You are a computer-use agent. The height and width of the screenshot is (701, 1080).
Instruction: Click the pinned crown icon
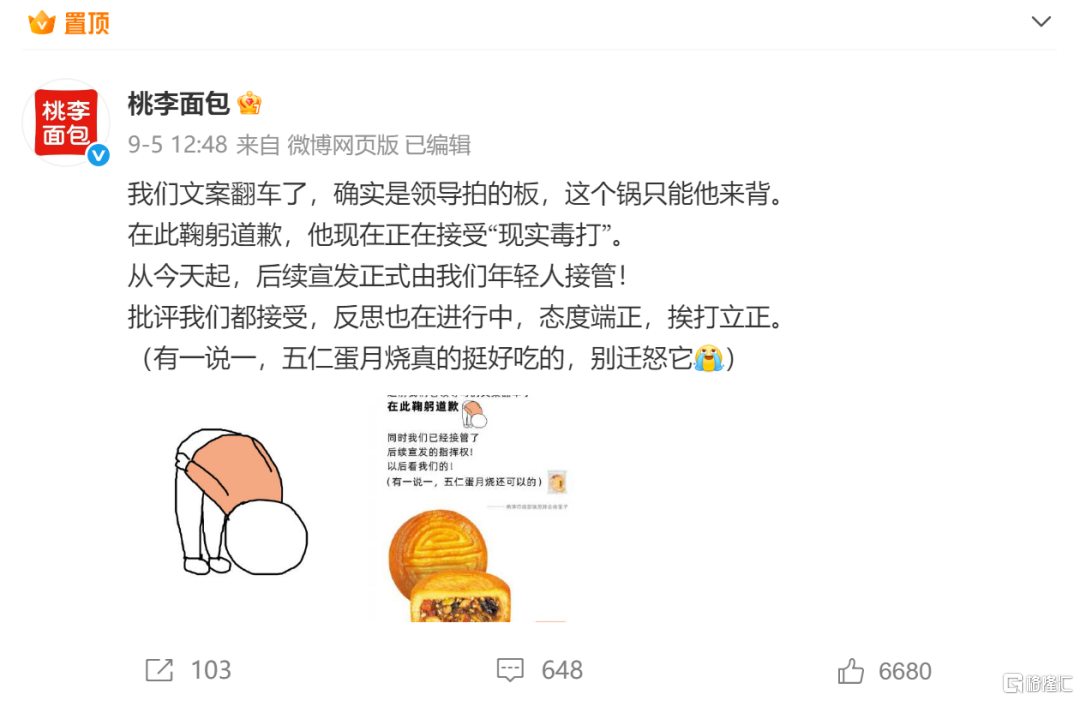[42, 23]
